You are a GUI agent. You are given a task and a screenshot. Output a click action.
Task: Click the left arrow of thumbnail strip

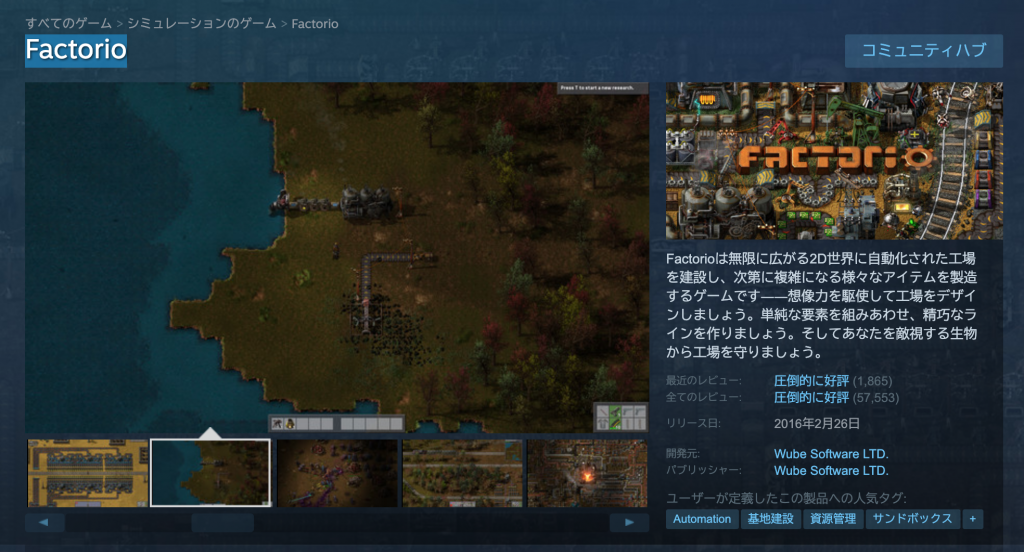click(44, 523)
